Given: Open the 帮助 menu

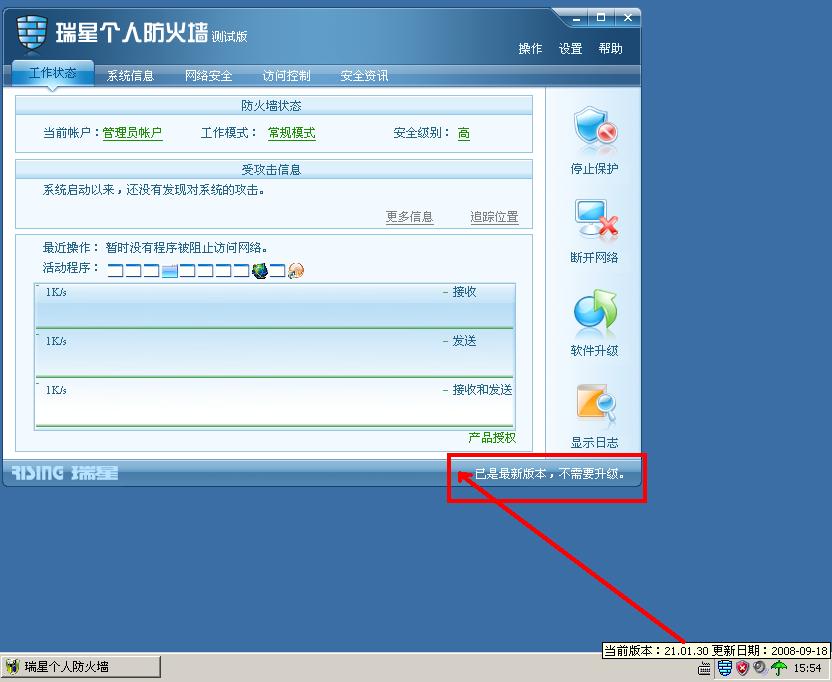Looking at the screenshot, I should coord(610,49).
